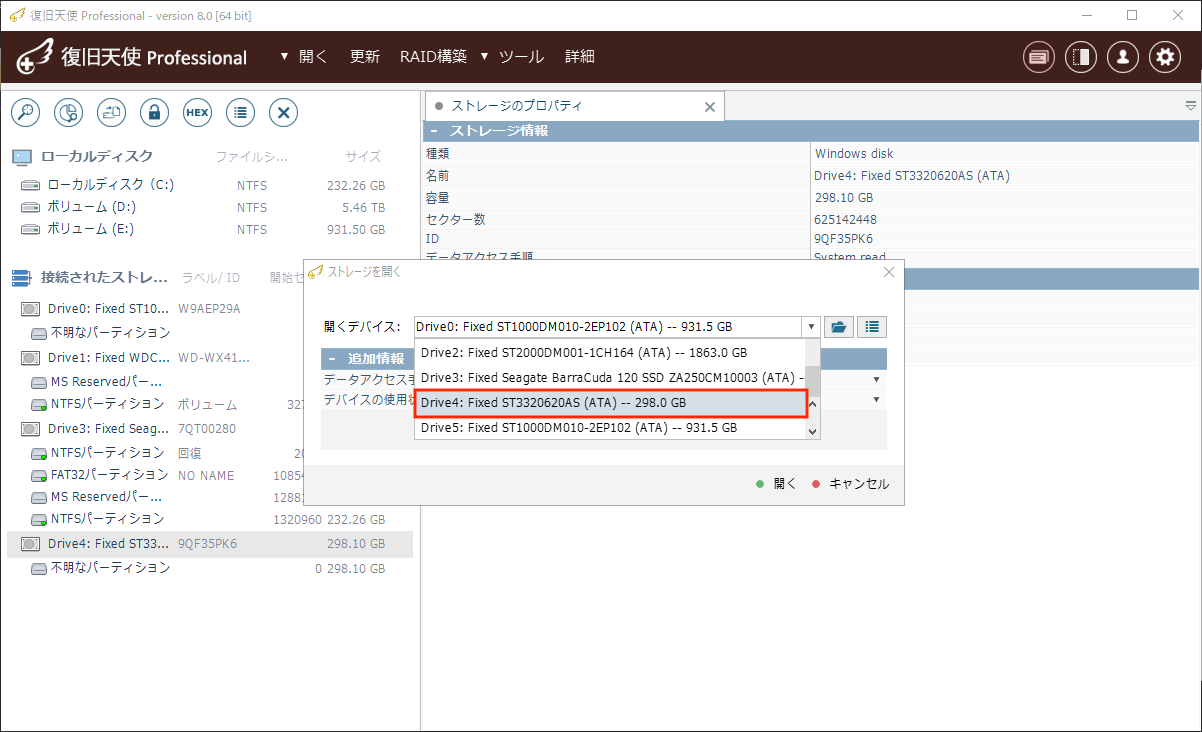Viewport: 1202px width, 732px height.
Task: Open the 開くデバイス combo box arrow
Action: pyautogui.click(x=809, y=327)
